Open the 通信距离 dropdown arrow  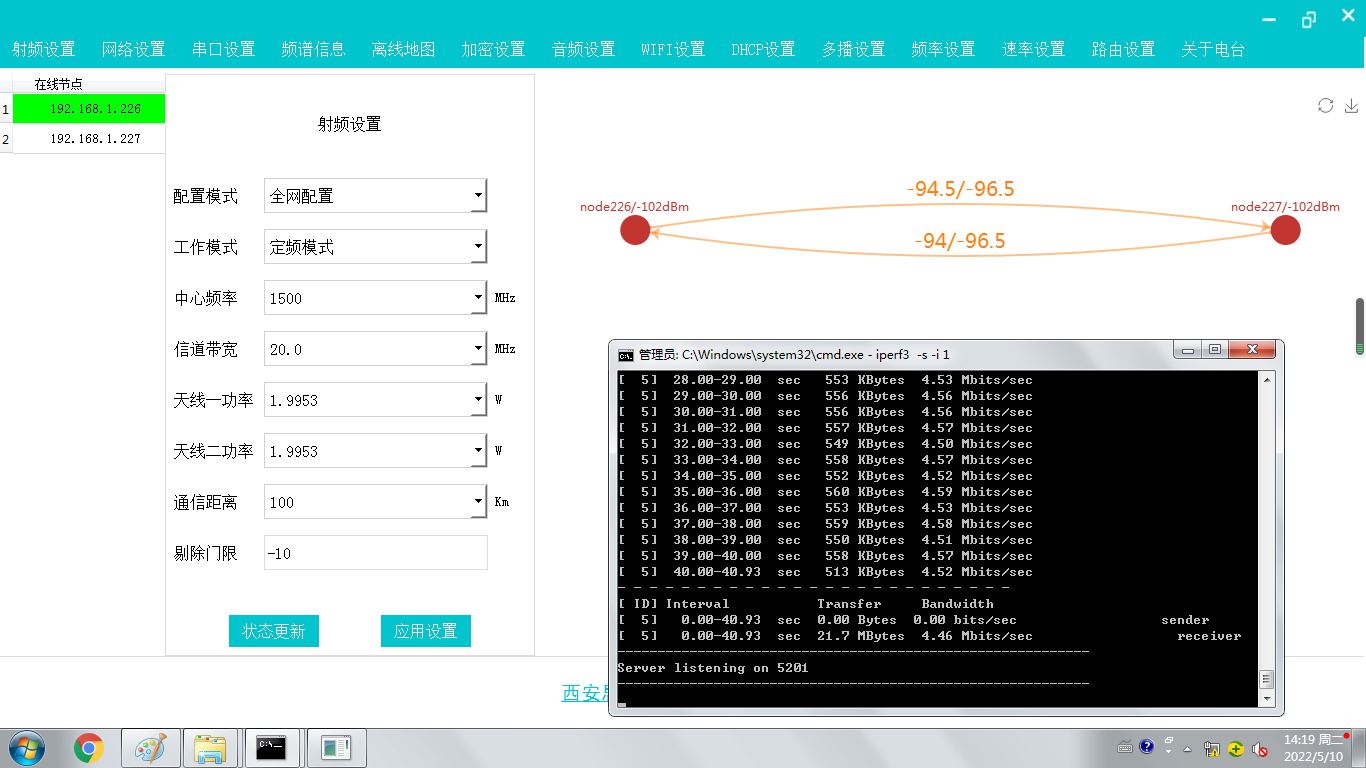479,502
